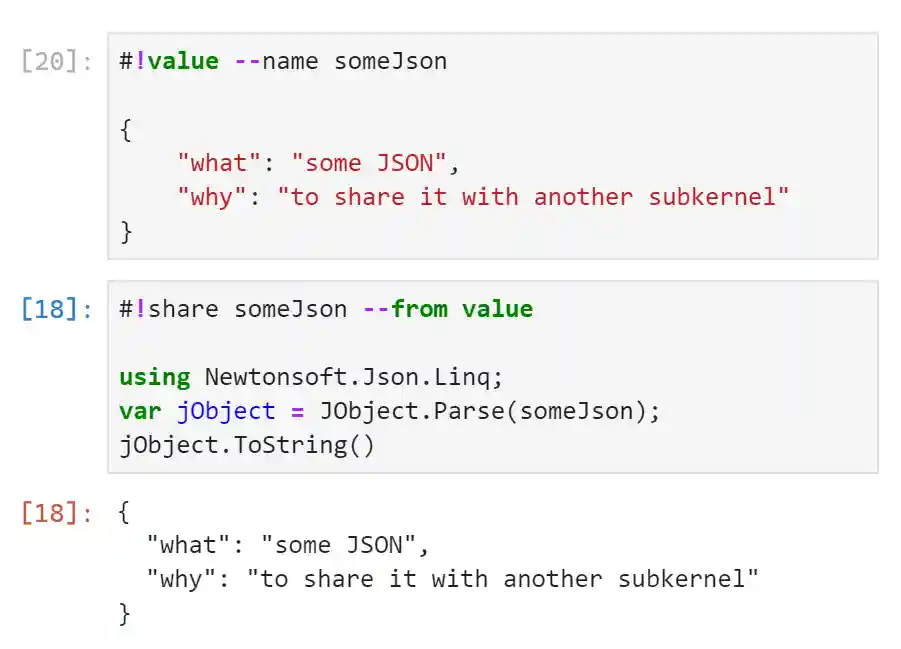Click someJson on the #!value line
Viewport: 901px width, 649px height.
pos(390,61)
